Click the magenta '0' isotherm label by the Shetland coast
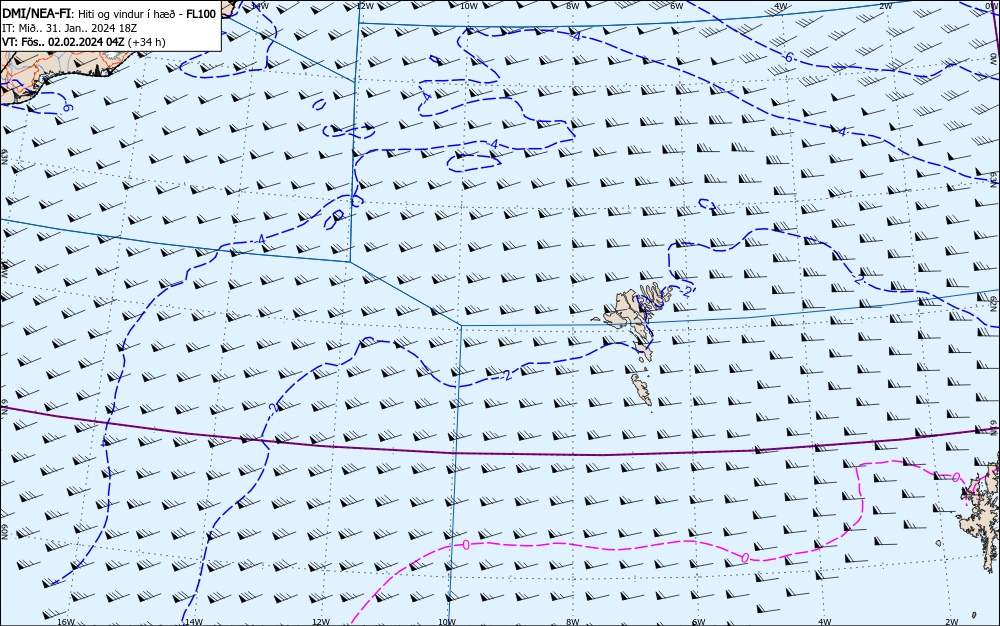This screenshot has width=1000, height=626. click(x=955, y=477)
